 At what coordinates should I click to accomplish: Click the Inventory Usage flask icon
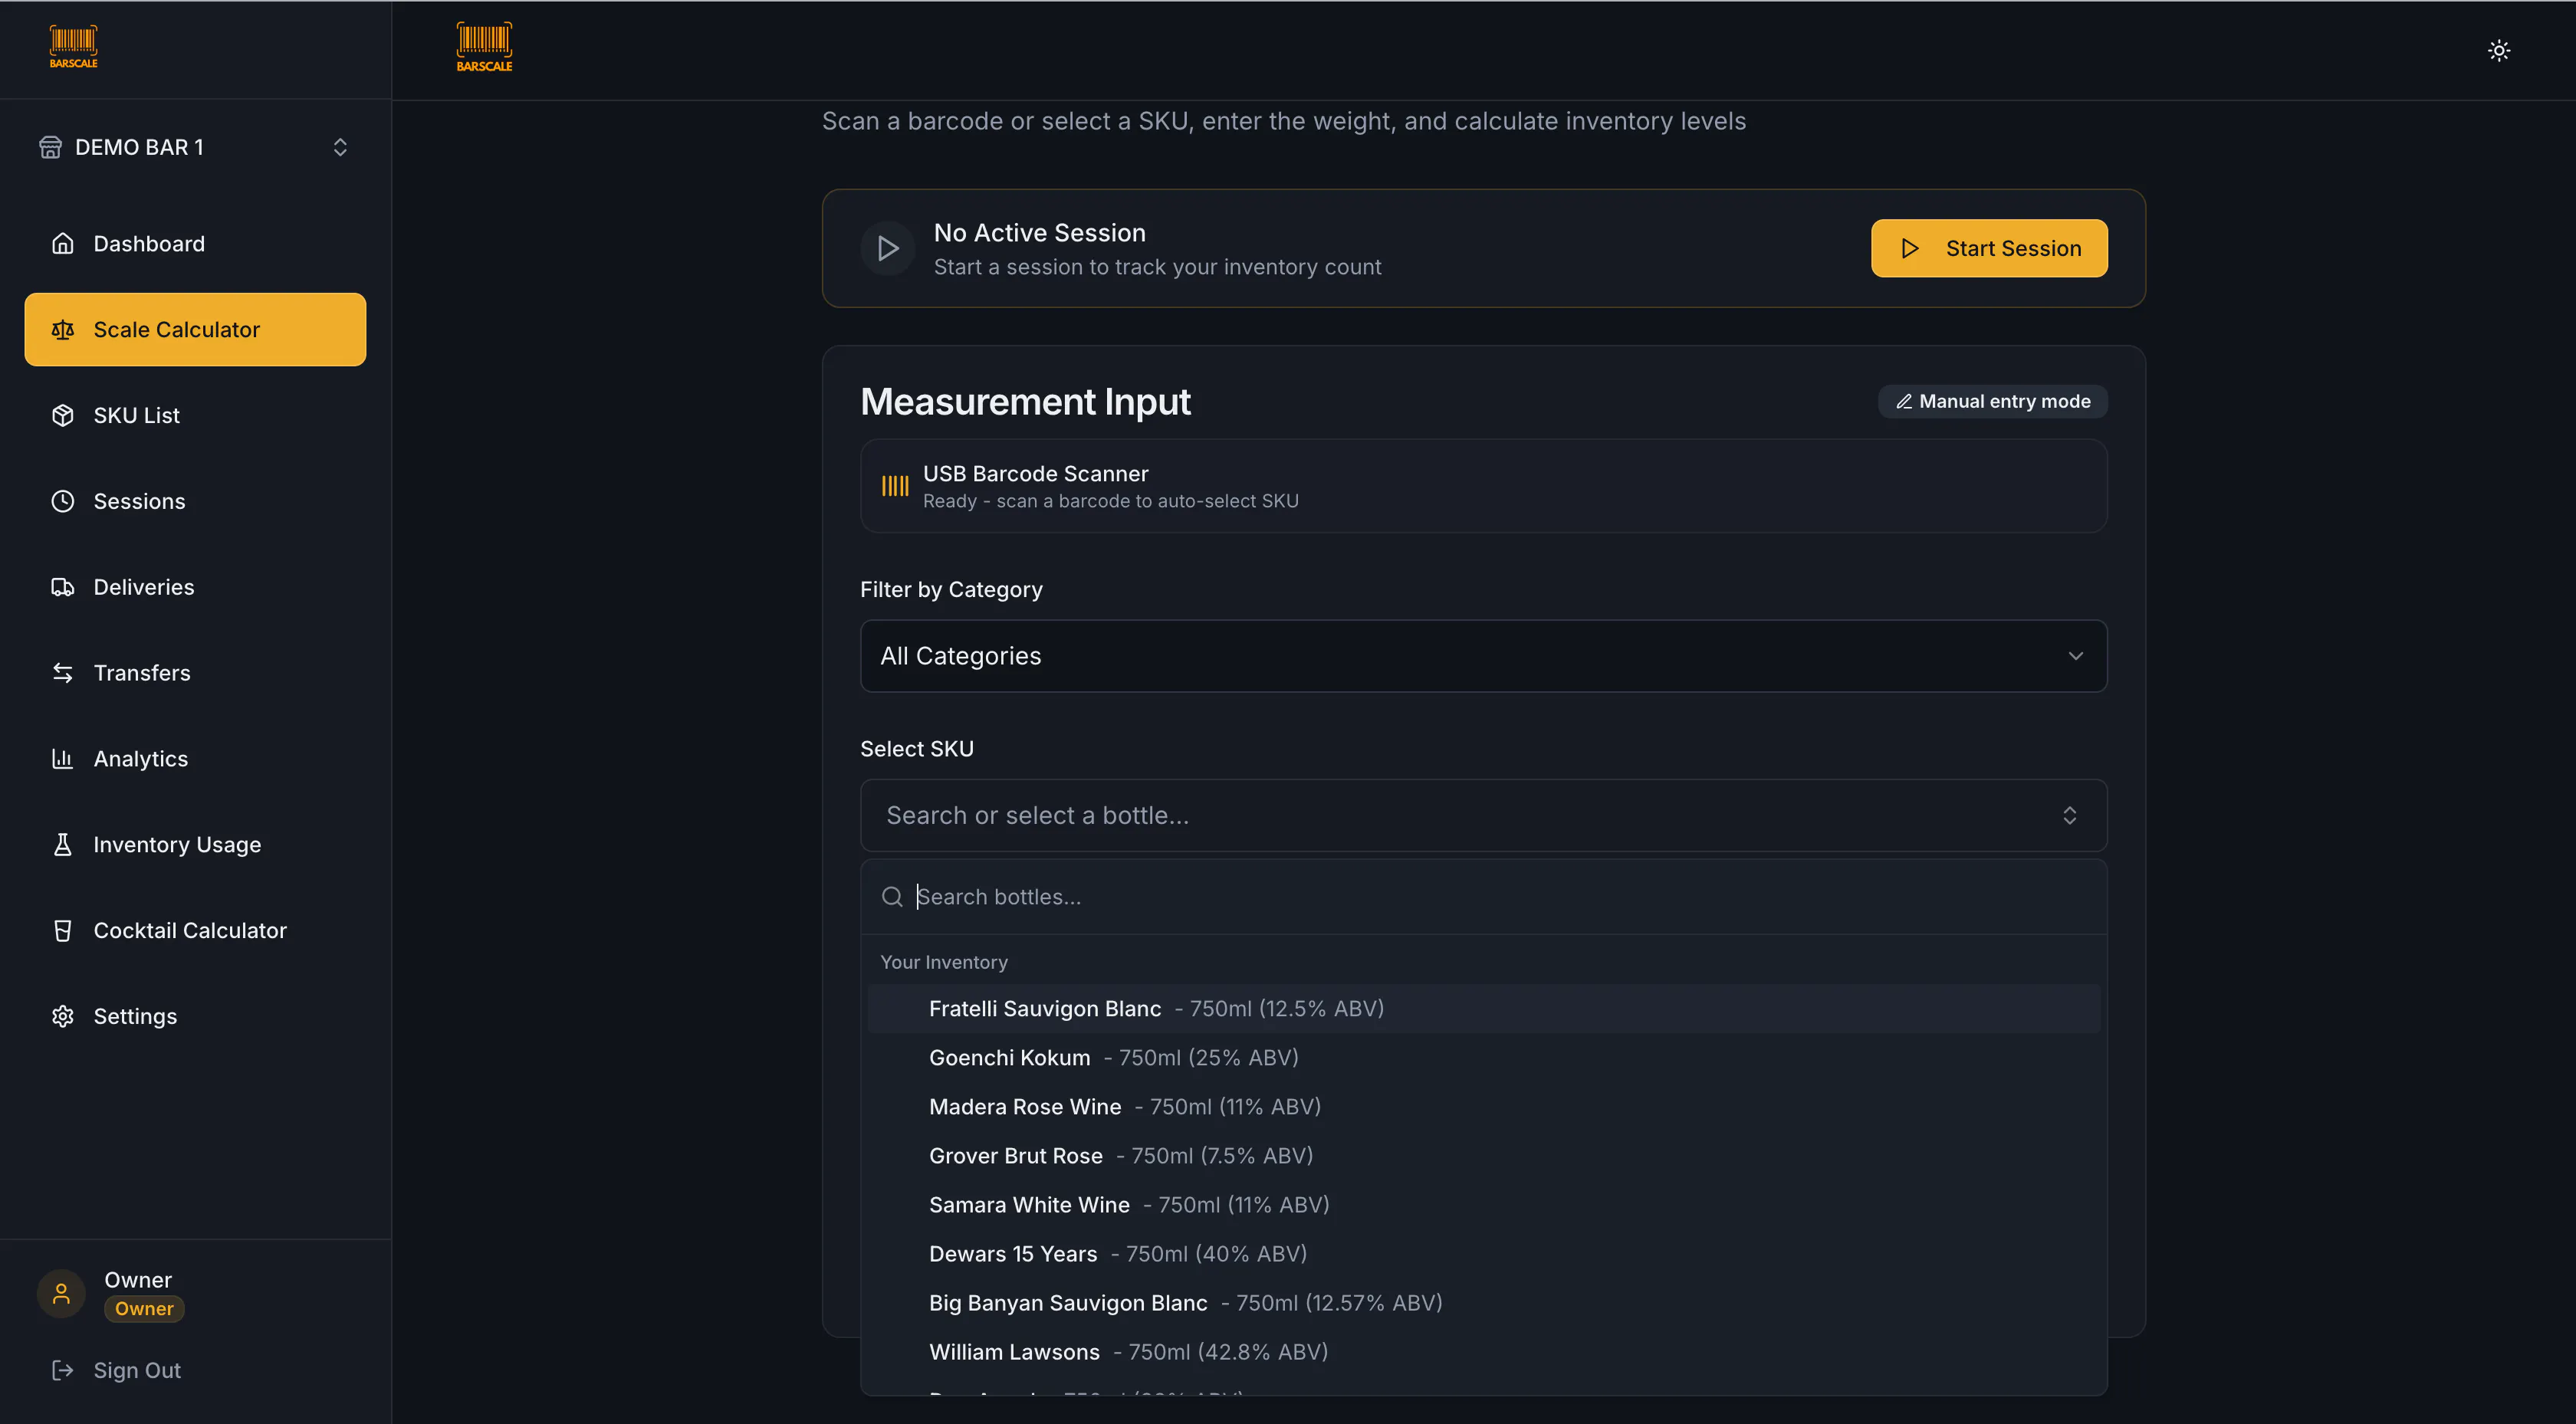(x=63, y=845)
